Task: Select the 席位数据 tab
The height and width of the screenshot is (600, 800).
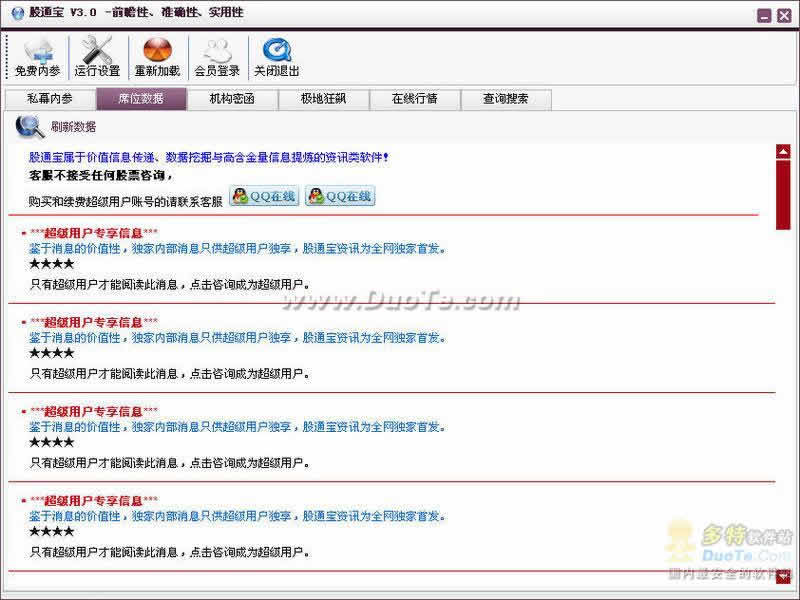Action: click(141, 99)
